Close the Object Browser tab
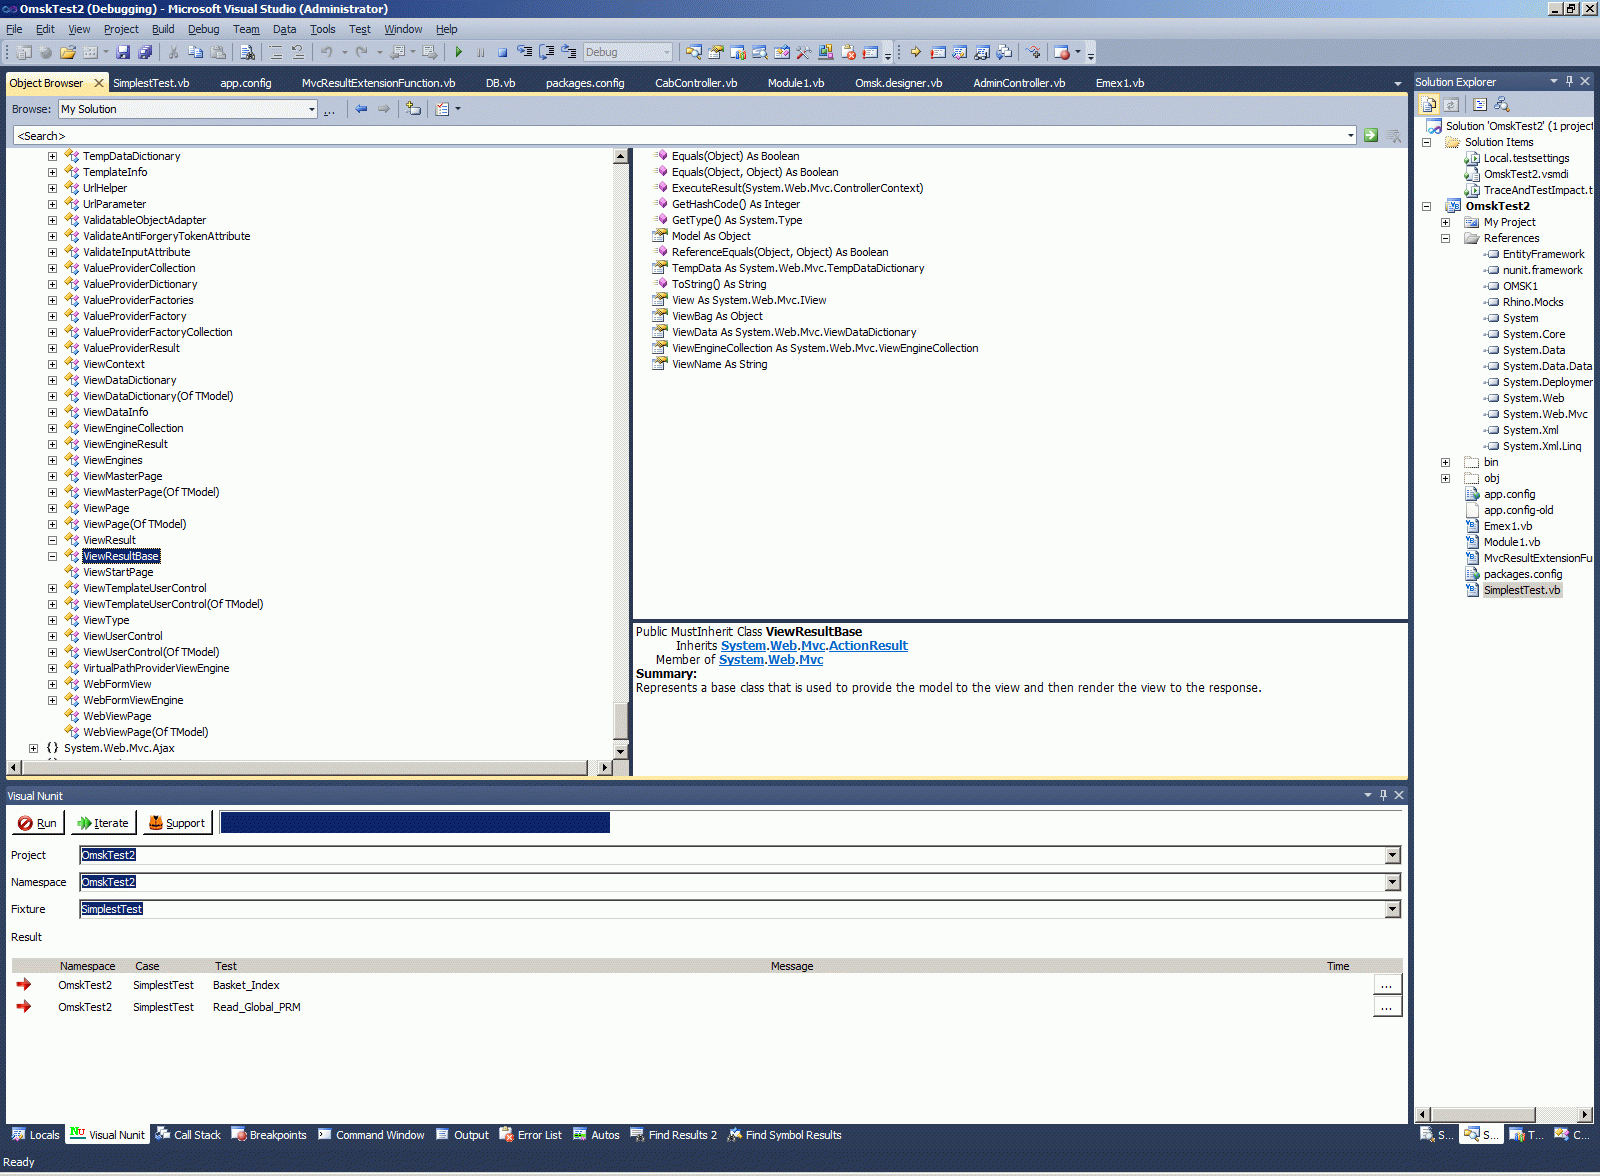 (x=99, y=83)
